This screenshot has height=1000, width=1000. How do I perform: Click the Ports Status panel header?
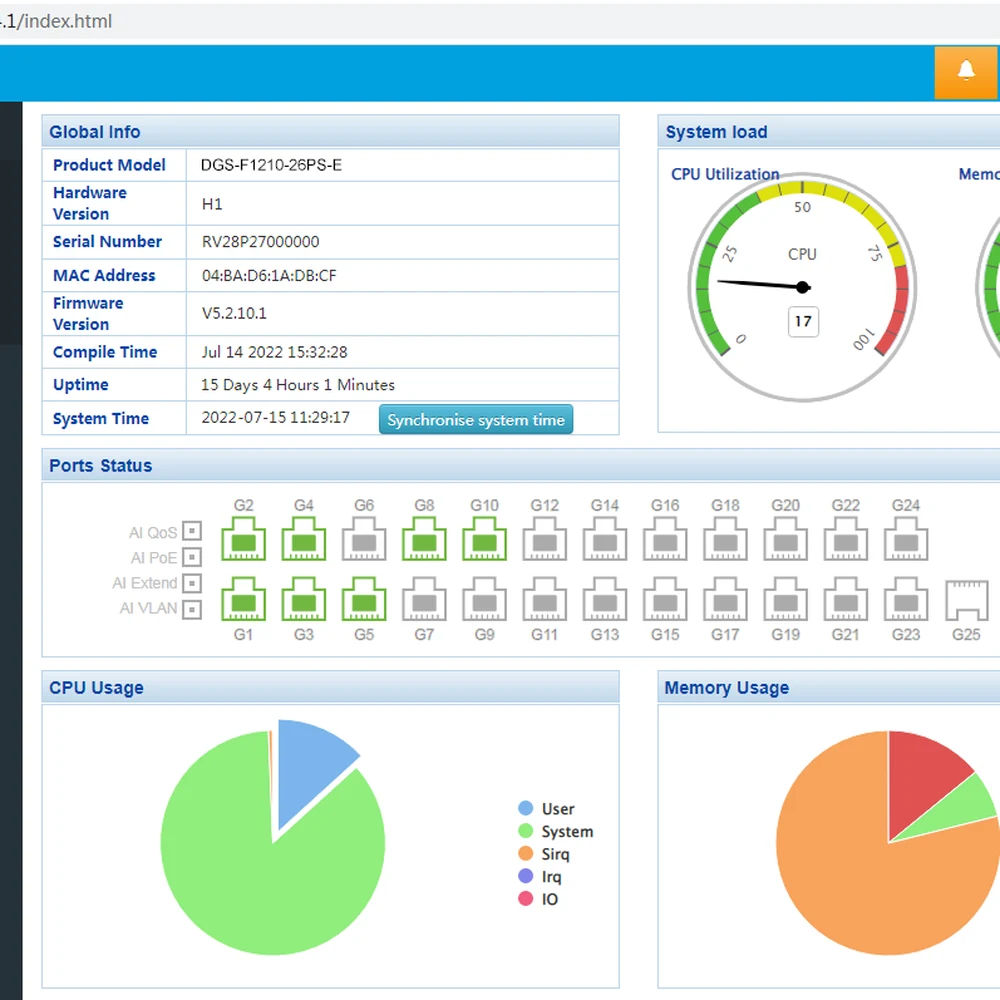point(520,465)
